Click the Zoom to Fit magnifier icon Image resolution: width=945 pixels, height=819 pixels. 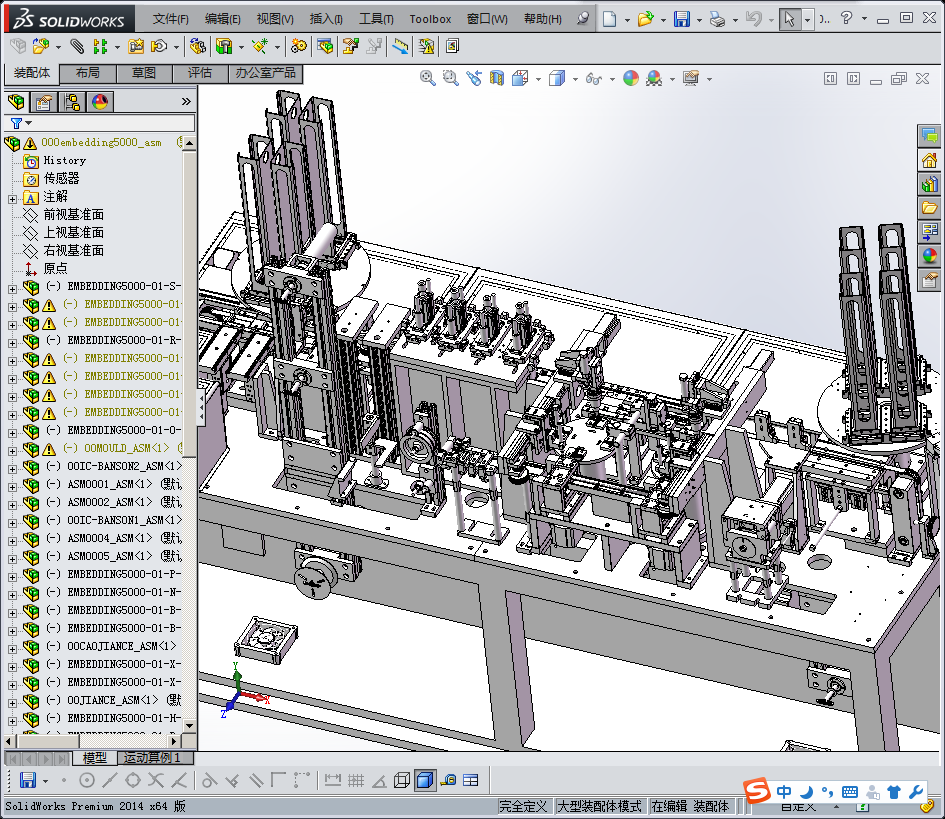tap(428, 78)
